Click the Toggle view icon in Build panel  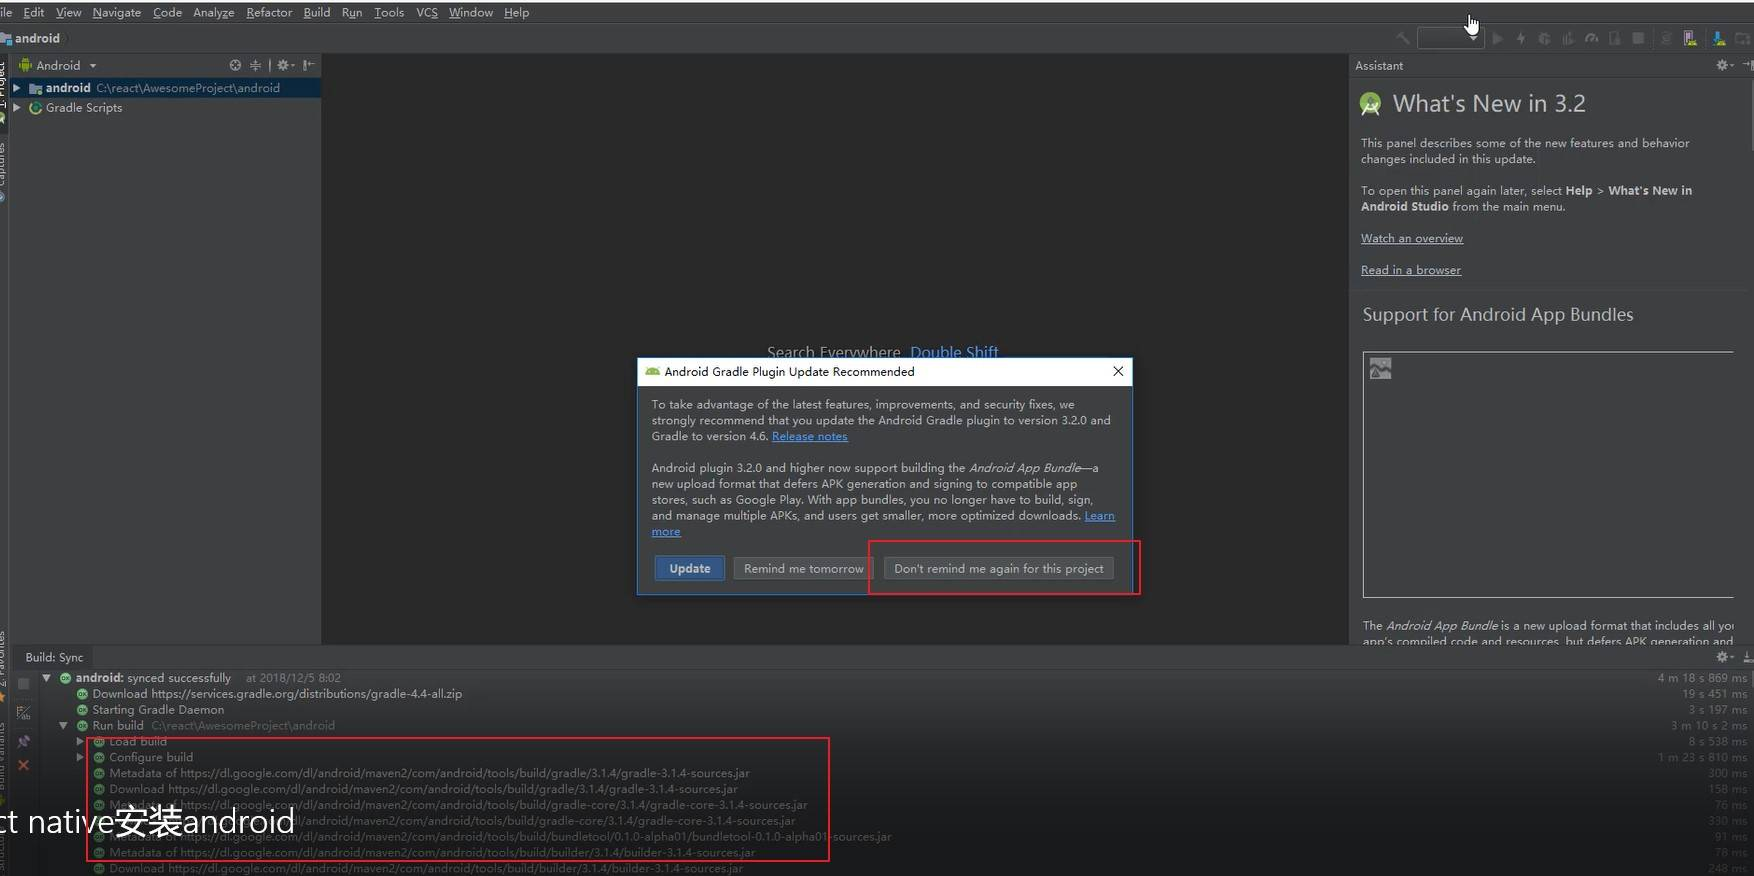pos(23,713)
